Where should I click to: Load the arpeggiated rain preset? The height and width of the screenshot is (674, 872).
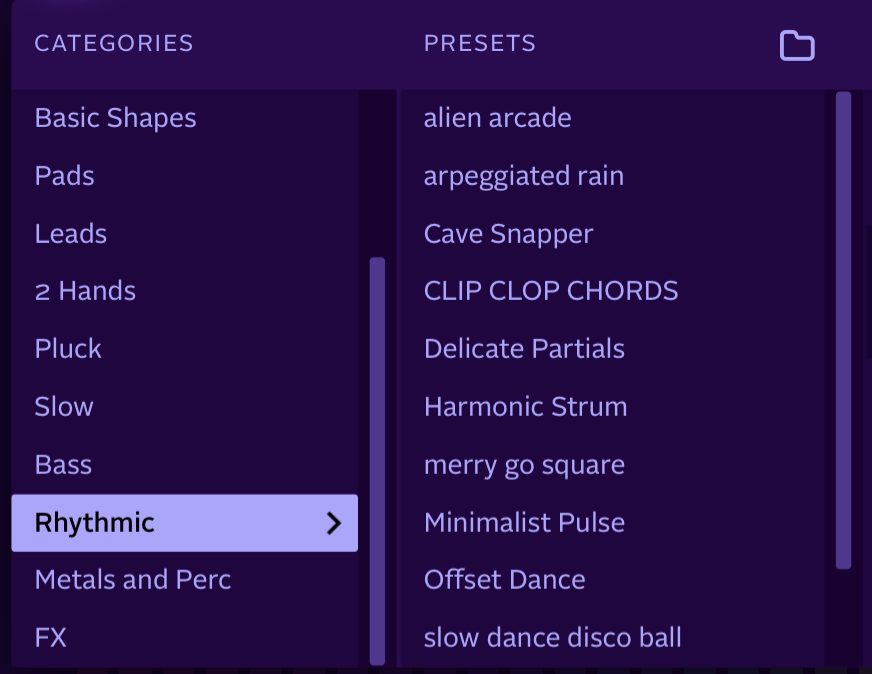[x=523, y=176]
